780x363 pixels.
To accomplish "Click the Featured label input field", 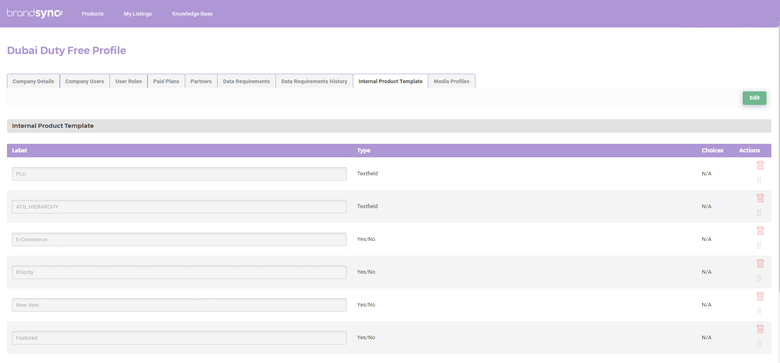I will click(179, 338).
